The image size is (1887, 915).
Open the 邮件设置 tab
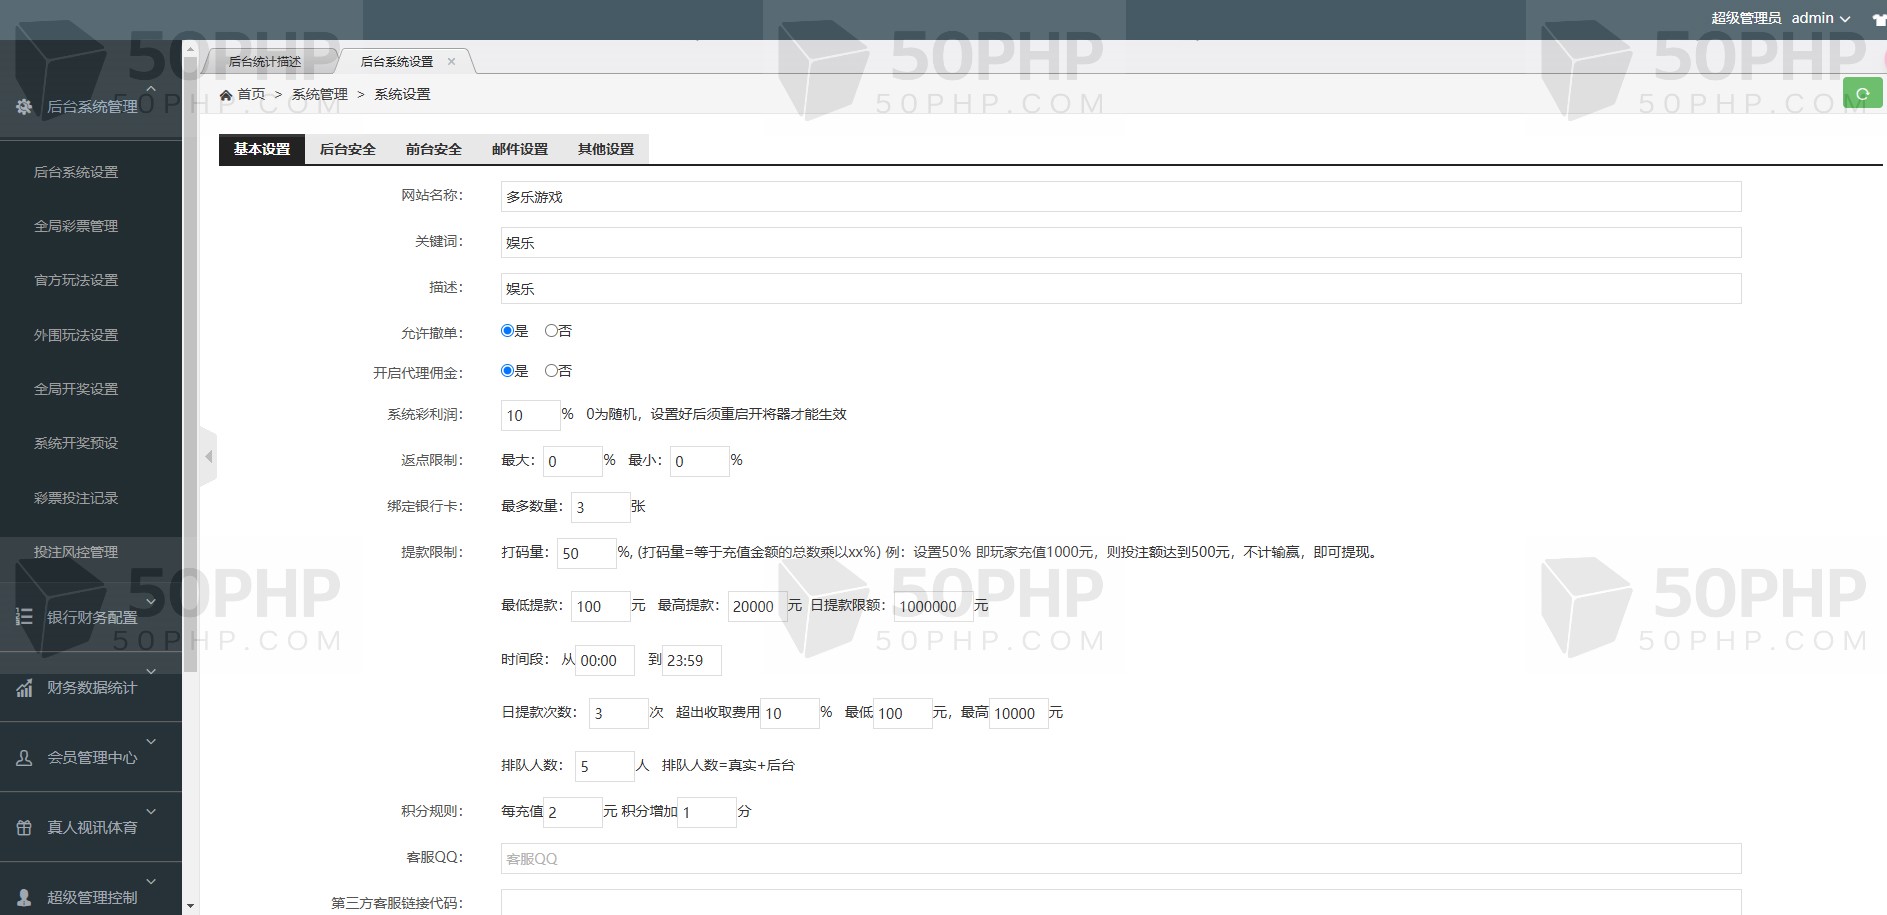pos(519,149)
